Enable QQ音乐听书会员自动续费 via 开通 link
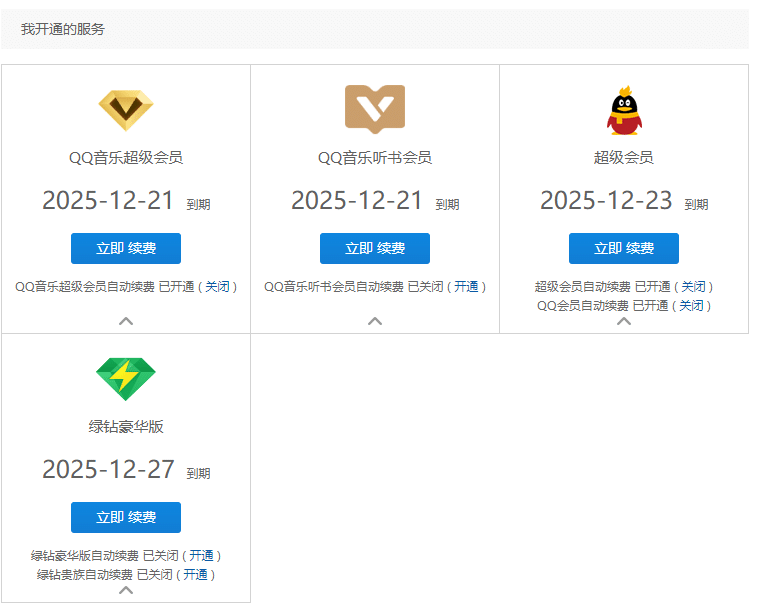The image size is (759, 616). click(466, 286)
